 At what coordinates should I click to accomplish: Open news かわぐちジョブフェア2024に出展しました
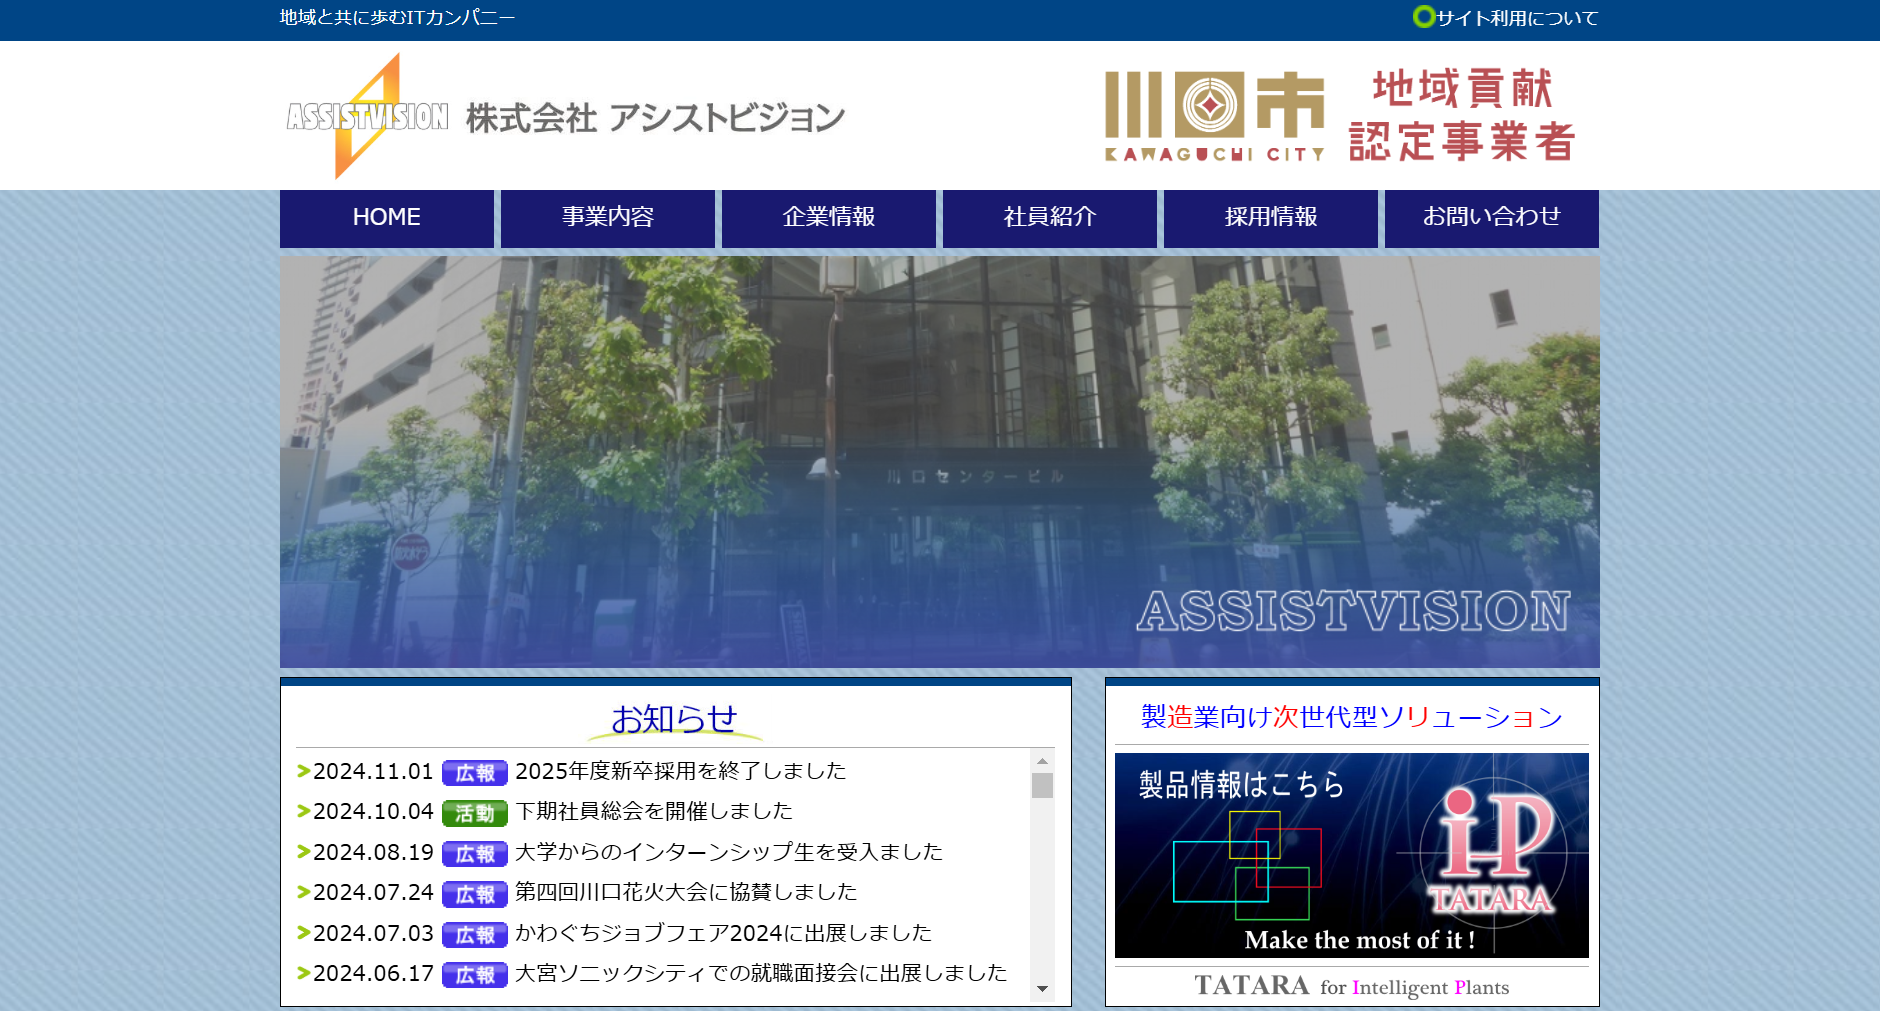(723, 933)
